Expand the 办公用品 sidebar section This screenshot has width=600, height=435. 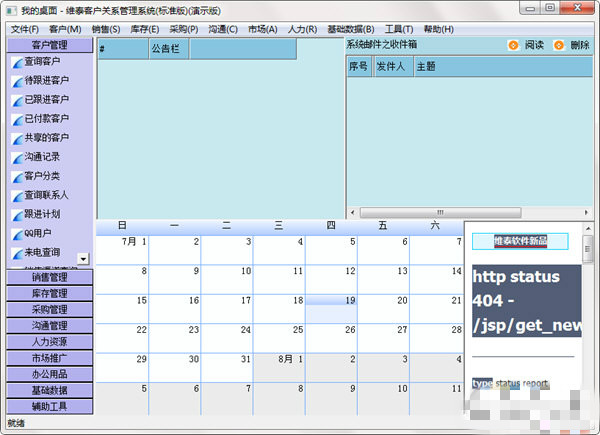click(x=50, y=374)
